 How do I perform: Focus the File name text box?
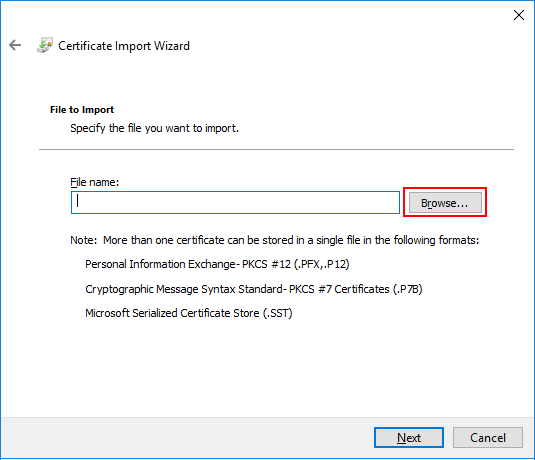pos(235,202)
